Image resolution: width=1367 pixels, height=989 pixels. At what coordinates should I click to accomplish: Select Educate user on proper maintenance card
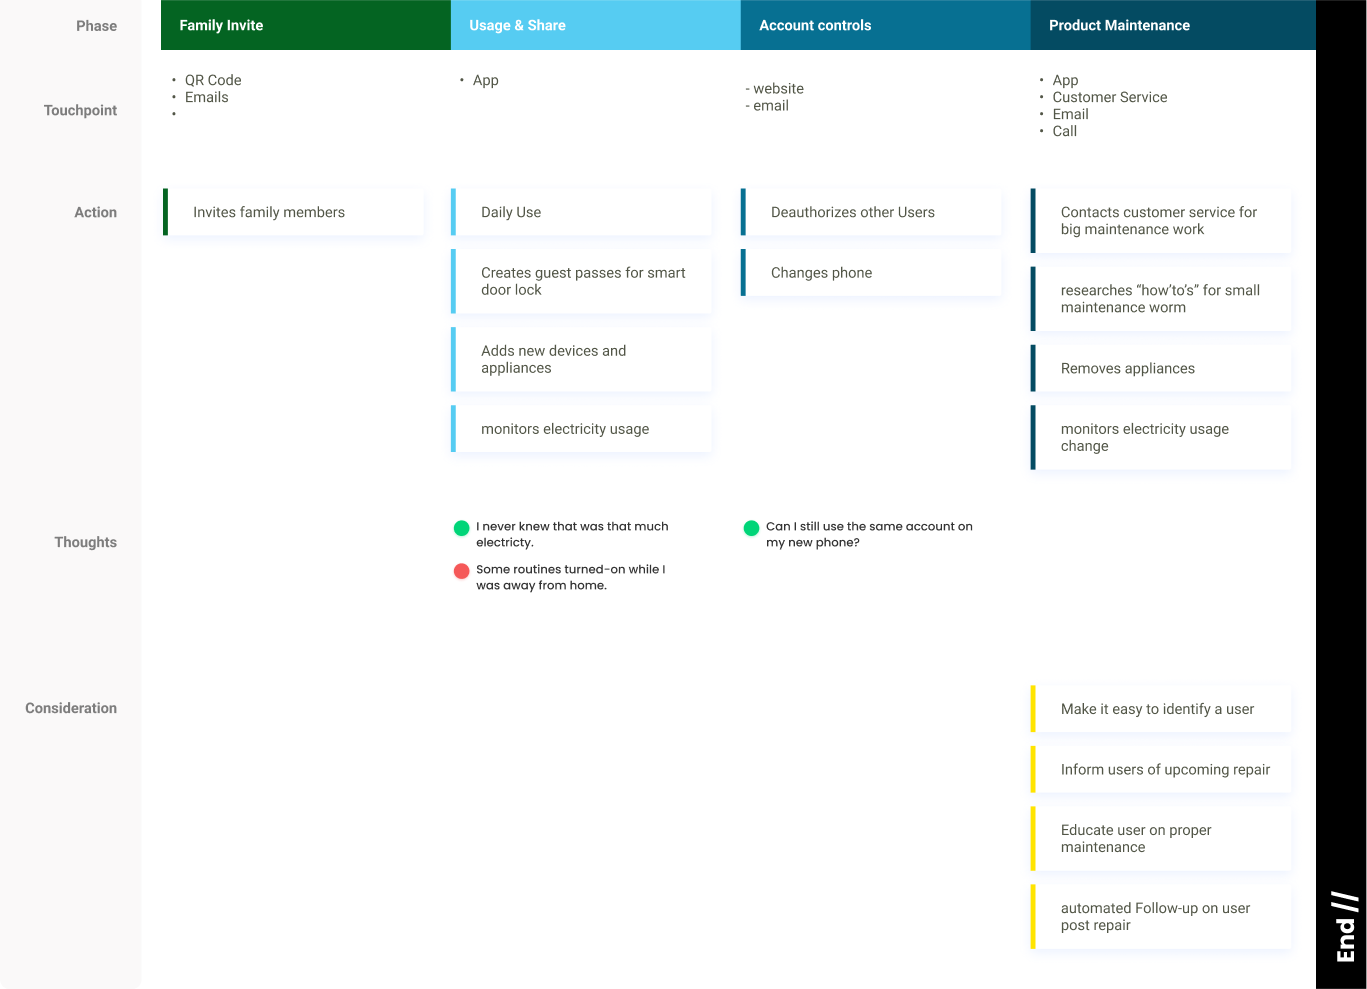tap(1161, 838)
